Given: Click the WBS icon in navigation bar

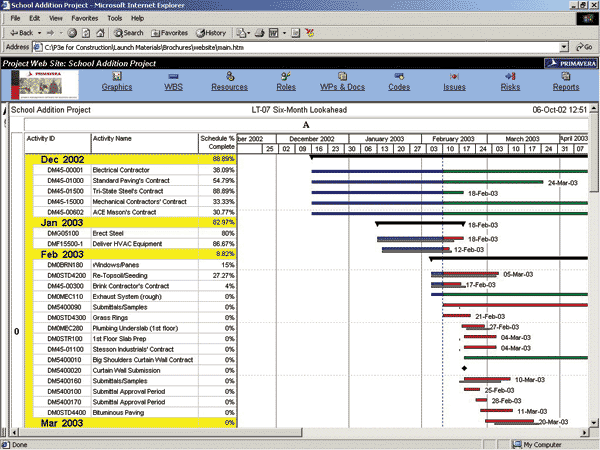Looking at the screenshot, I should [173, 76].
